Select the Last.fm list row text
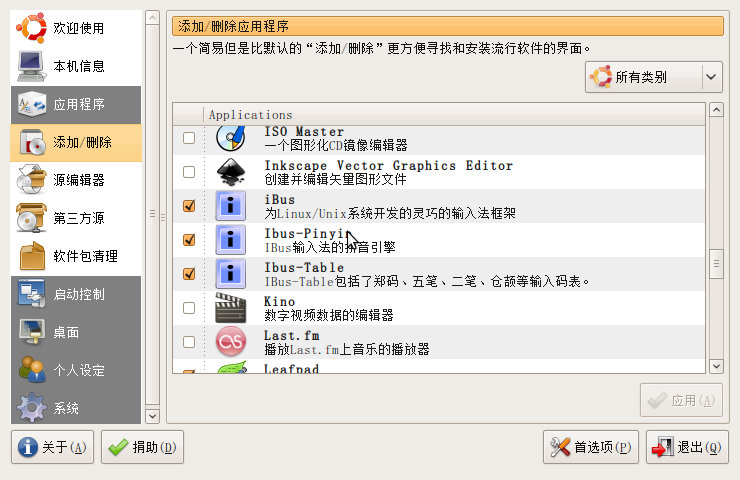The width and height of the screenshot is (740, 480). point(346,342)
